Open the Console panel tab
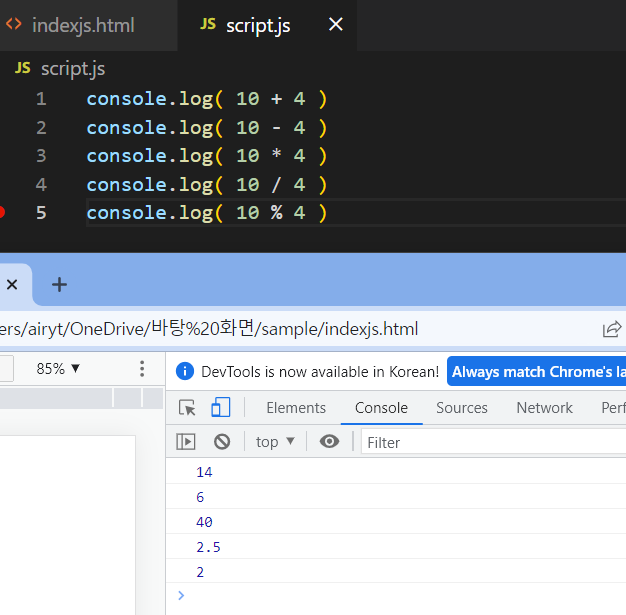626x615 pixels. (x=381, y=408)
